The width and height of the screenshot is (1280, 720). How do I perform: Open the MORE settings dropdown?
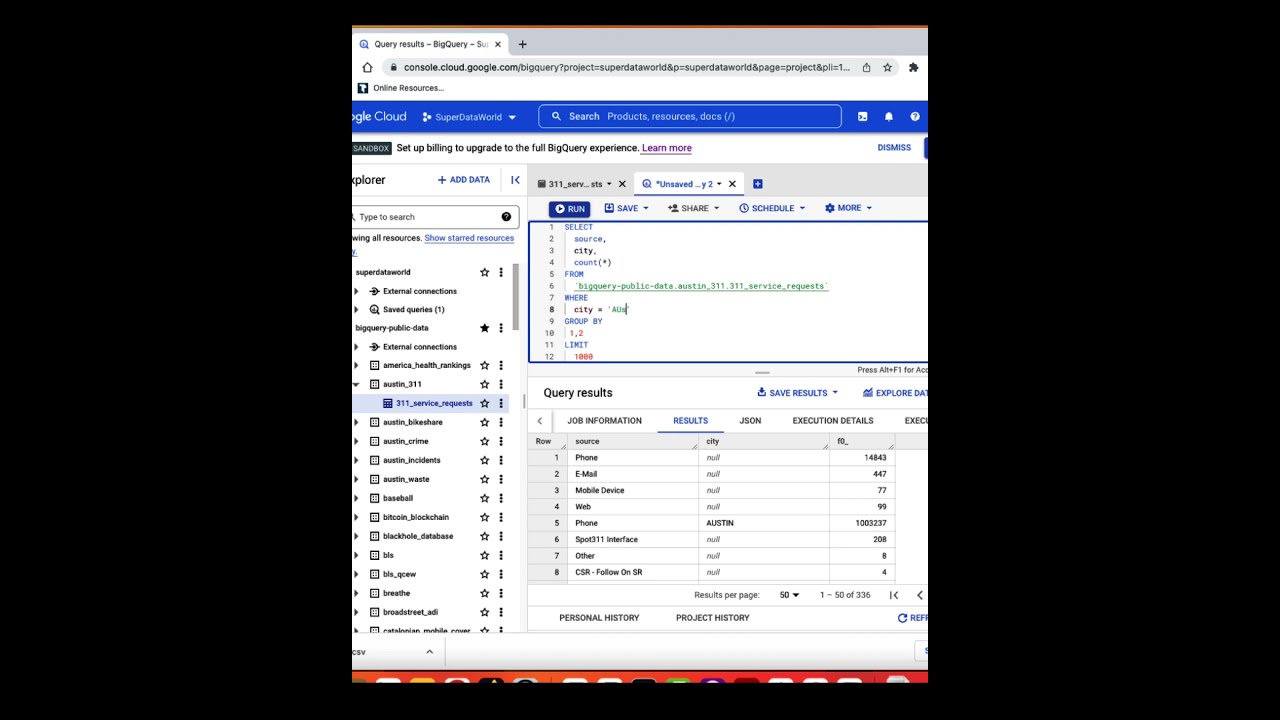tap(849, 208)
